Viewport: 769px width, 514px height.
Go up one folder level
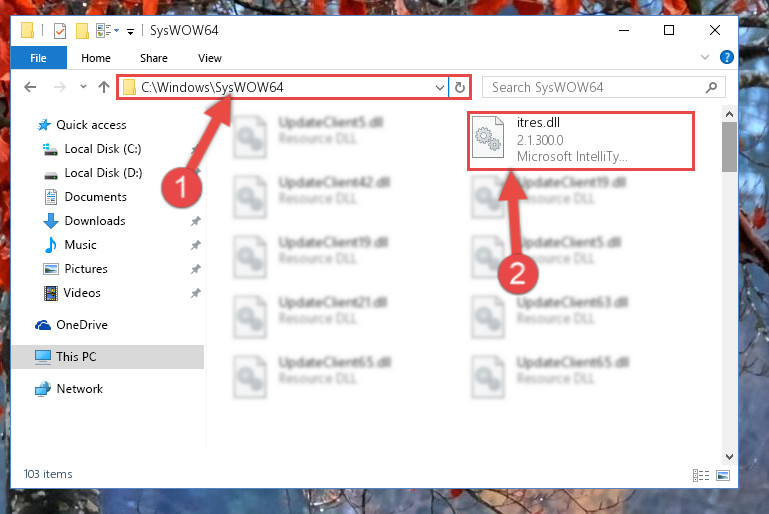coord(103,87)
